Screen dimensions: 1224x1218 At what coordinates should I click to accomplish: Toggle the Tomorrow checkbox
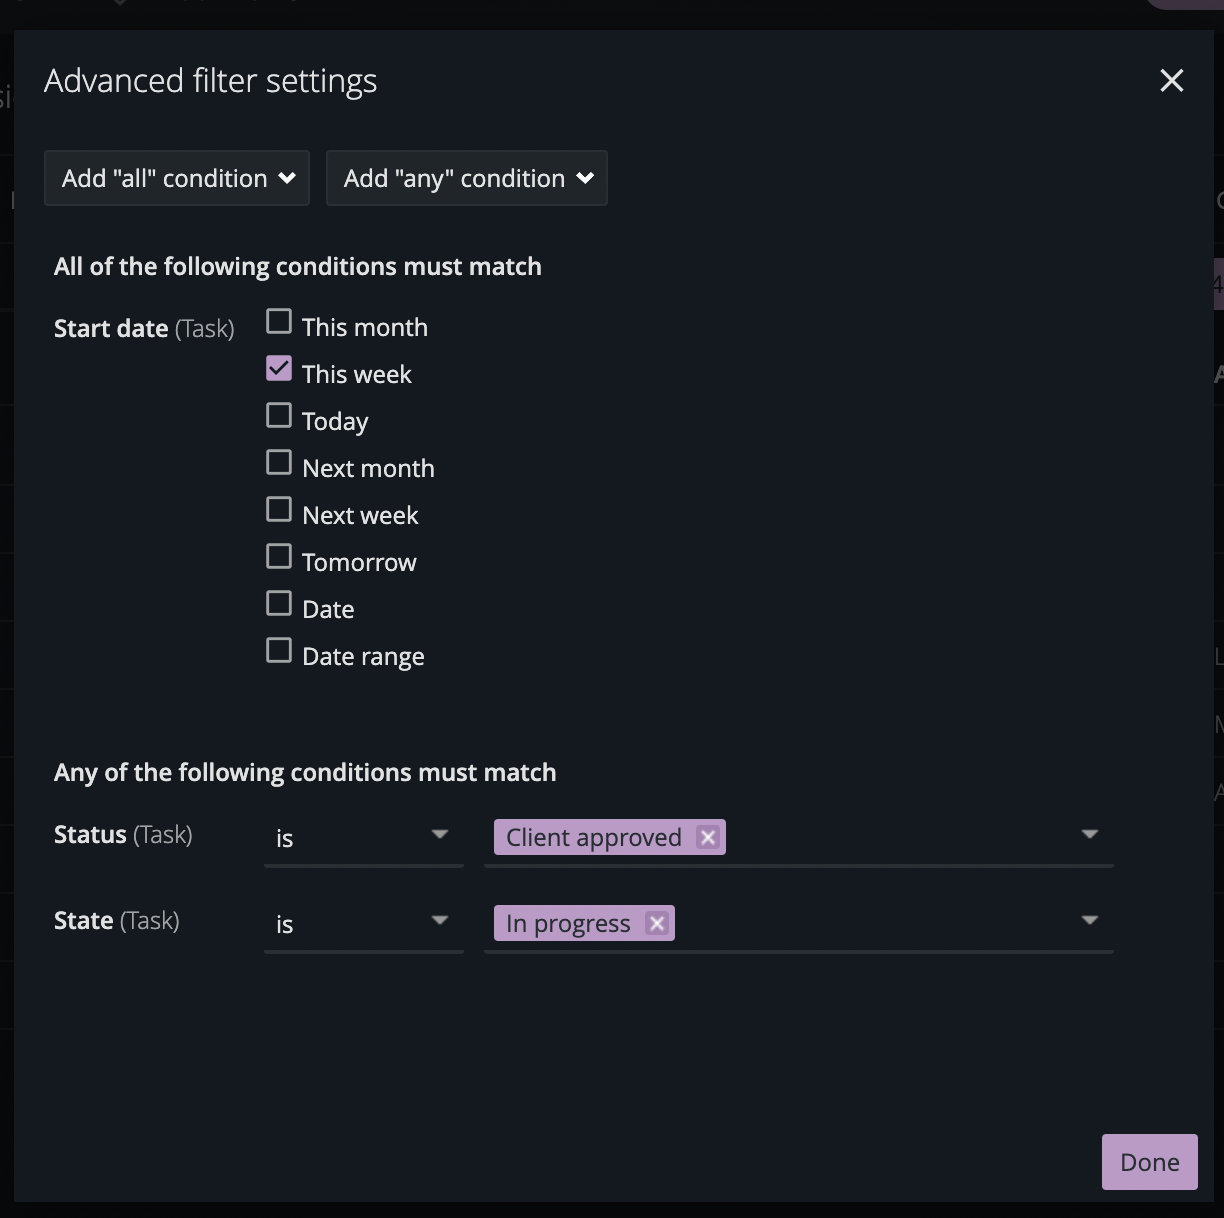(x=279, y=557)
